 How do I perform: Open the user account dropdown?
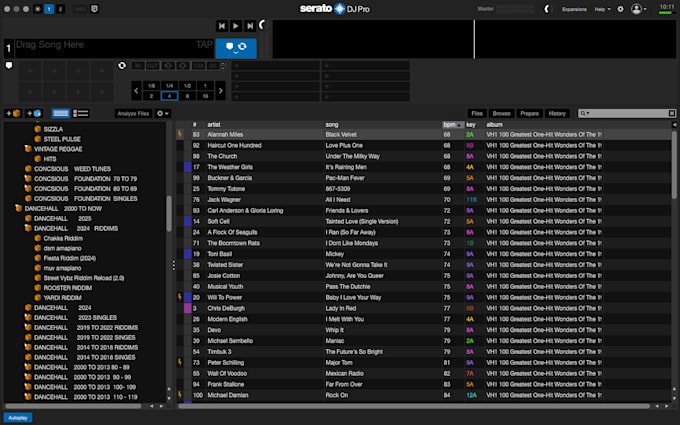(639, 9)
